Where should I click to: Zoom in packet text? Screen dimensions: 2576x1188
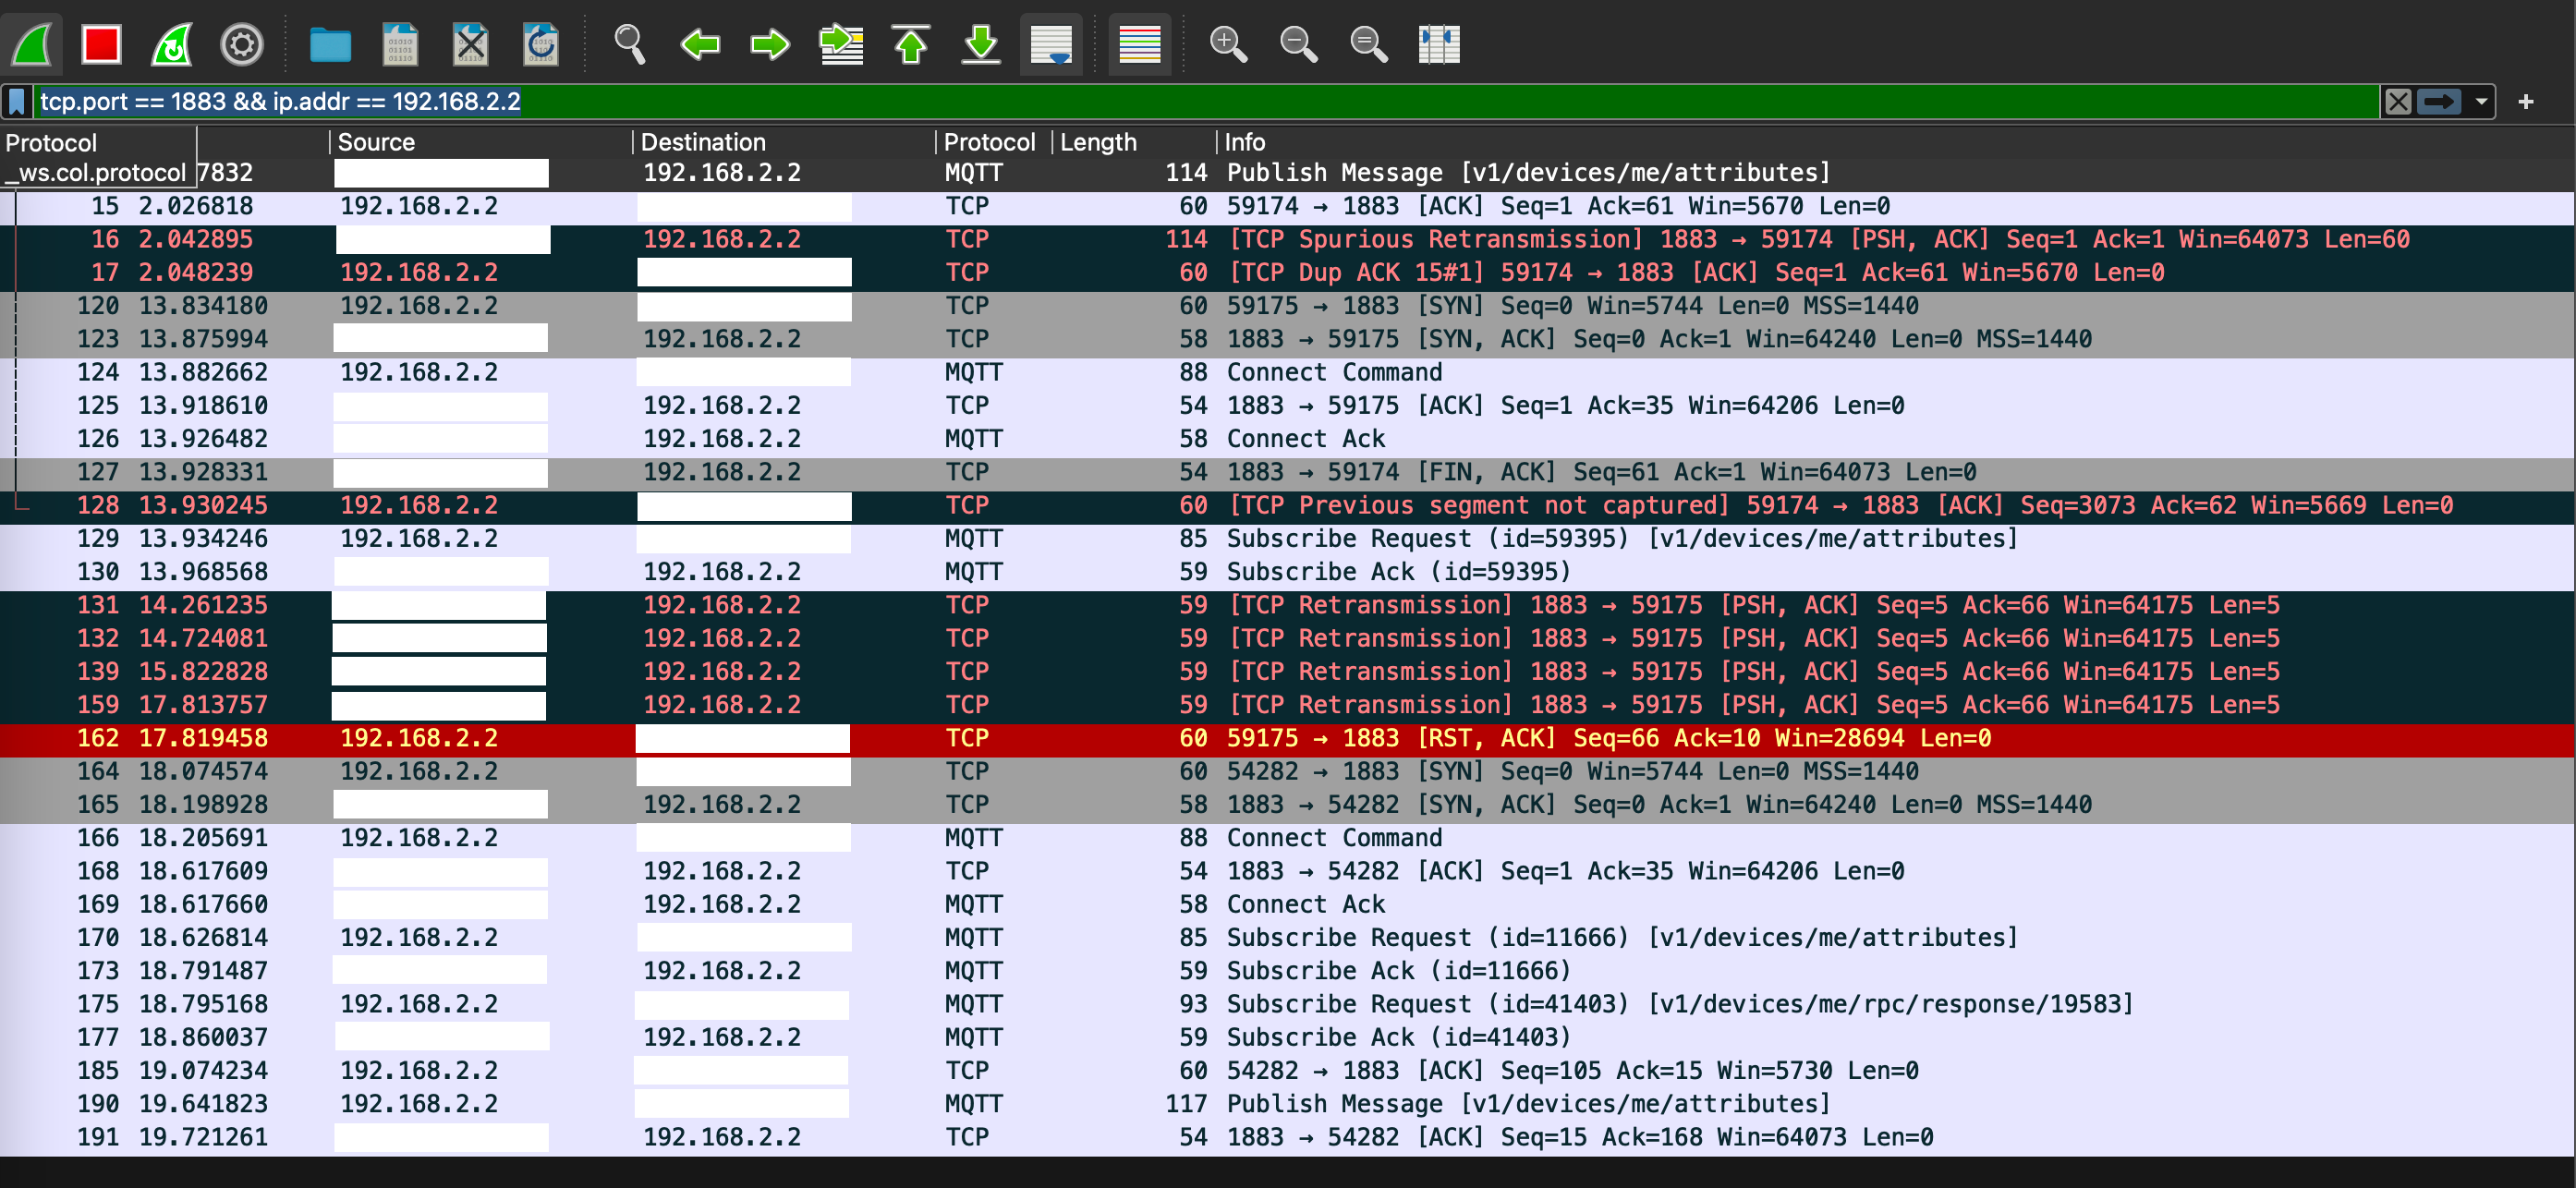[1228, 44]
